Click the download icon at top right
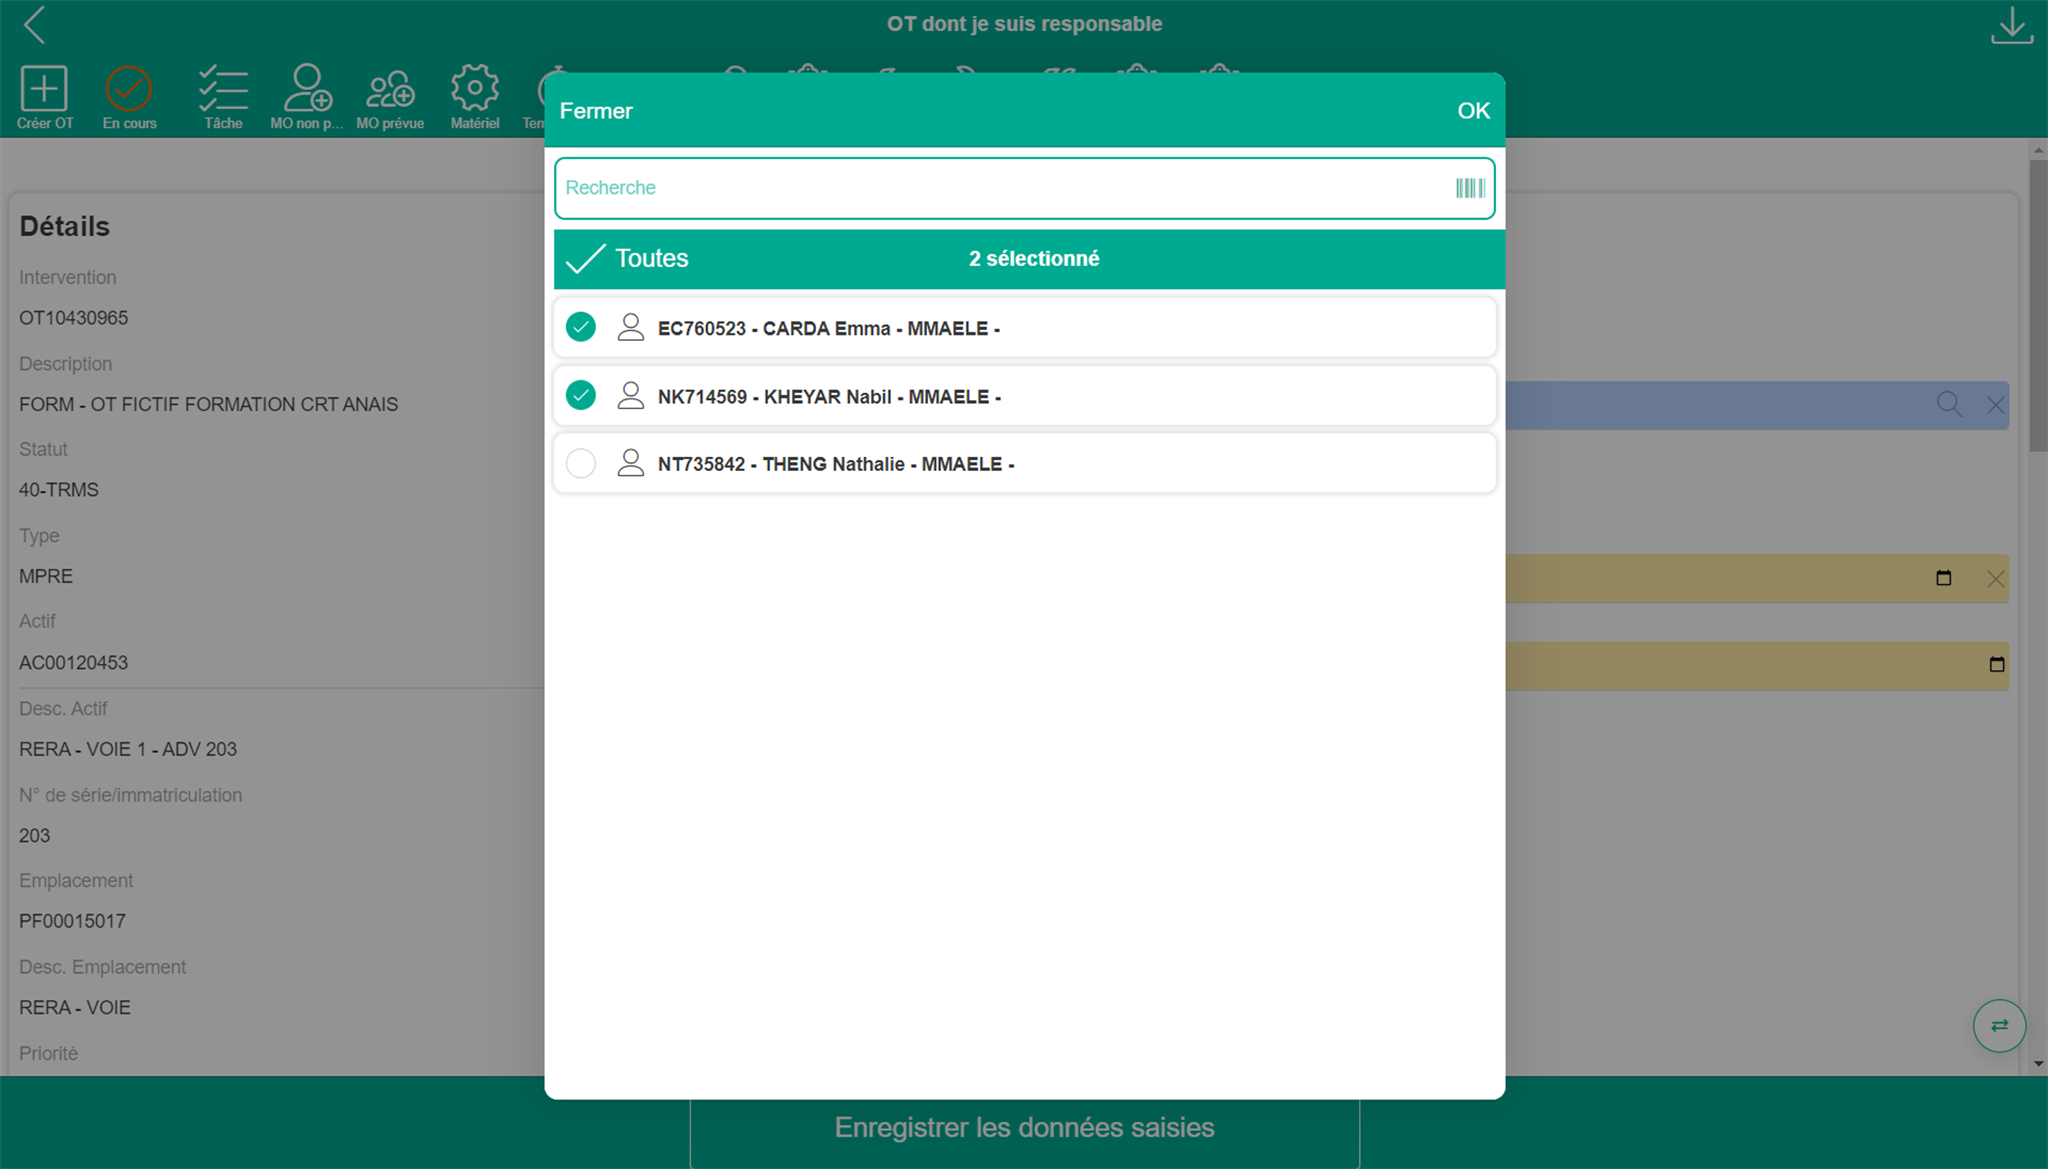The height and width of the screenshot is (1169, 2048). tap(2011, 26)
